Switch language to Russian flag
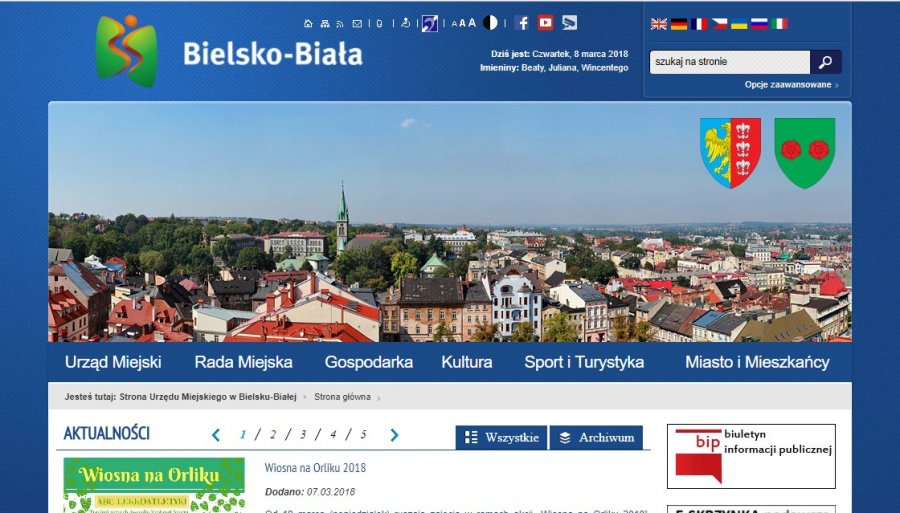This screenshot has width=900, height=513. tap(759, 24)
